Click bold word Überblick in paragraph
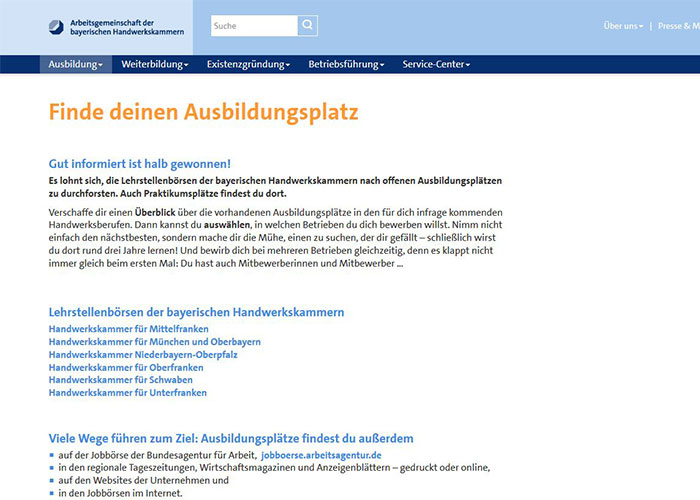The width and height of the screenshot is (700, 500). click(155, 212)
